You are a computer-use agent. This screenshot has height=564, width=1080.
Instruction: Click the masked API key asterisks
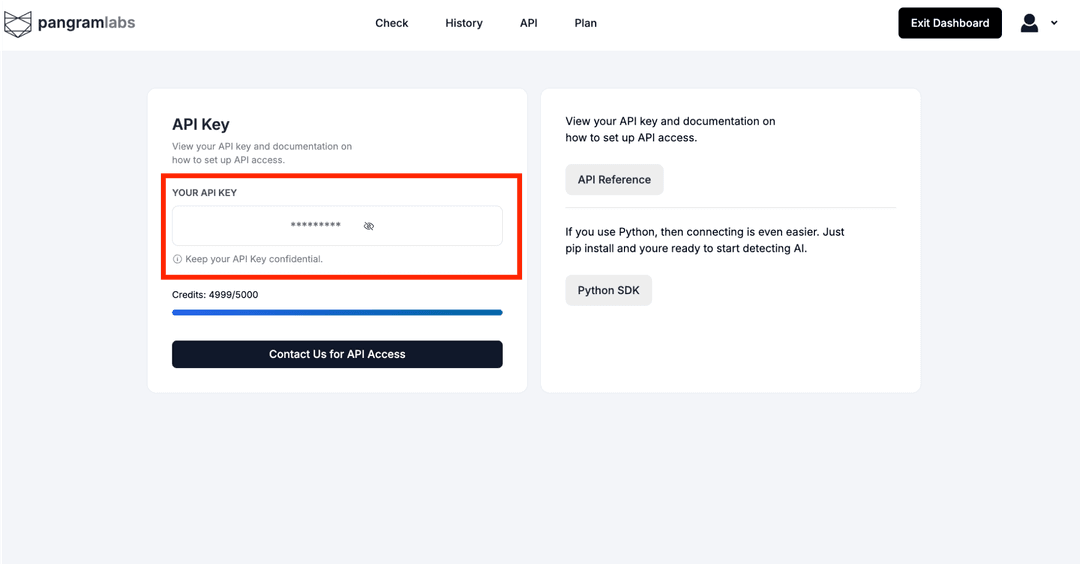coord(315,226)
